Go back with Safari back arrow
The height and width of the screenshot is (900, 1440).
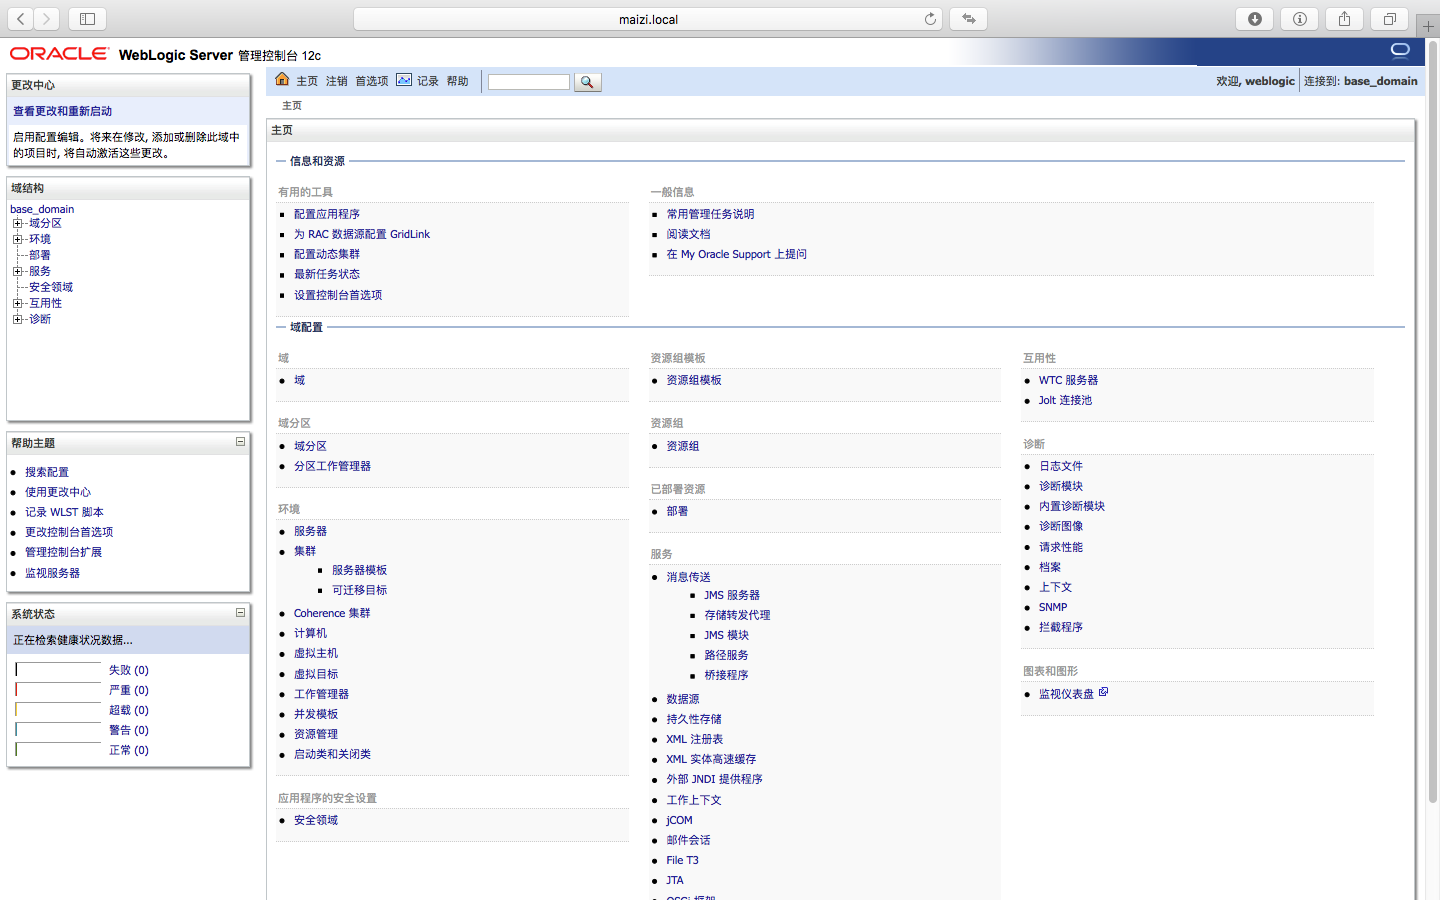click(x=21, y=19)
